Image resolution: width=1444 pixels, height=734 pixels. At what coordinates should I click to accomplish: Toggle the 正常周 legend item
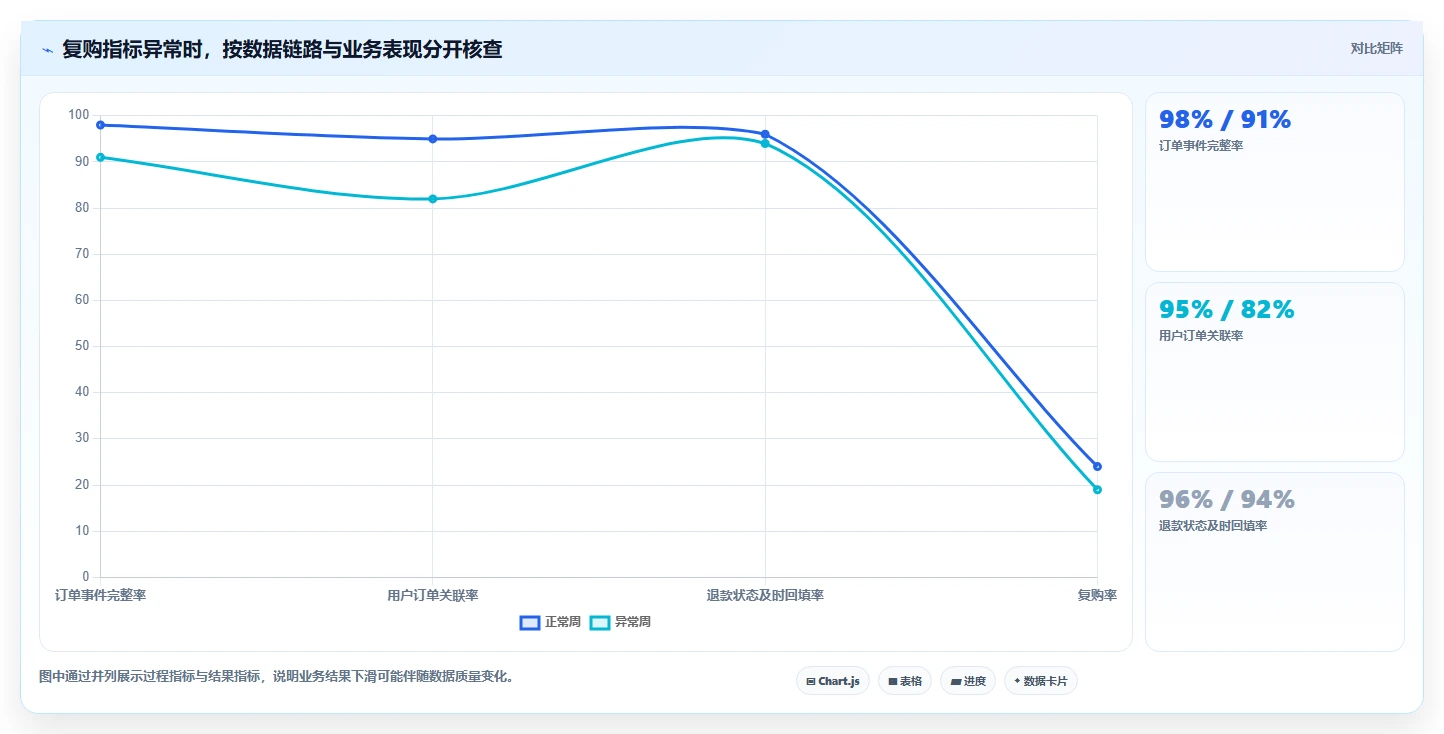coord(550,622)
